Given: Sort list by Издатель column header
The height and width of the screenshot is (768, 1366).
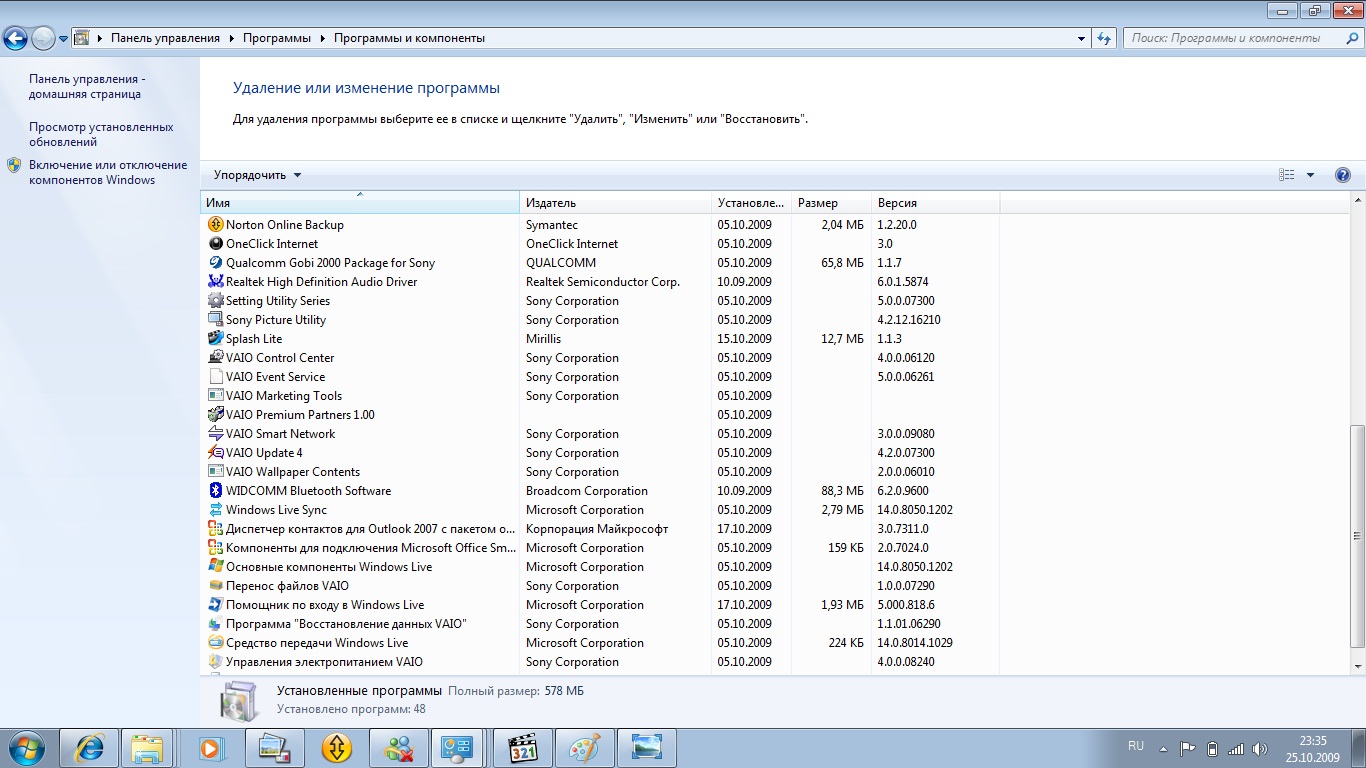Looking at the screenshot, I should pos(616,203).
